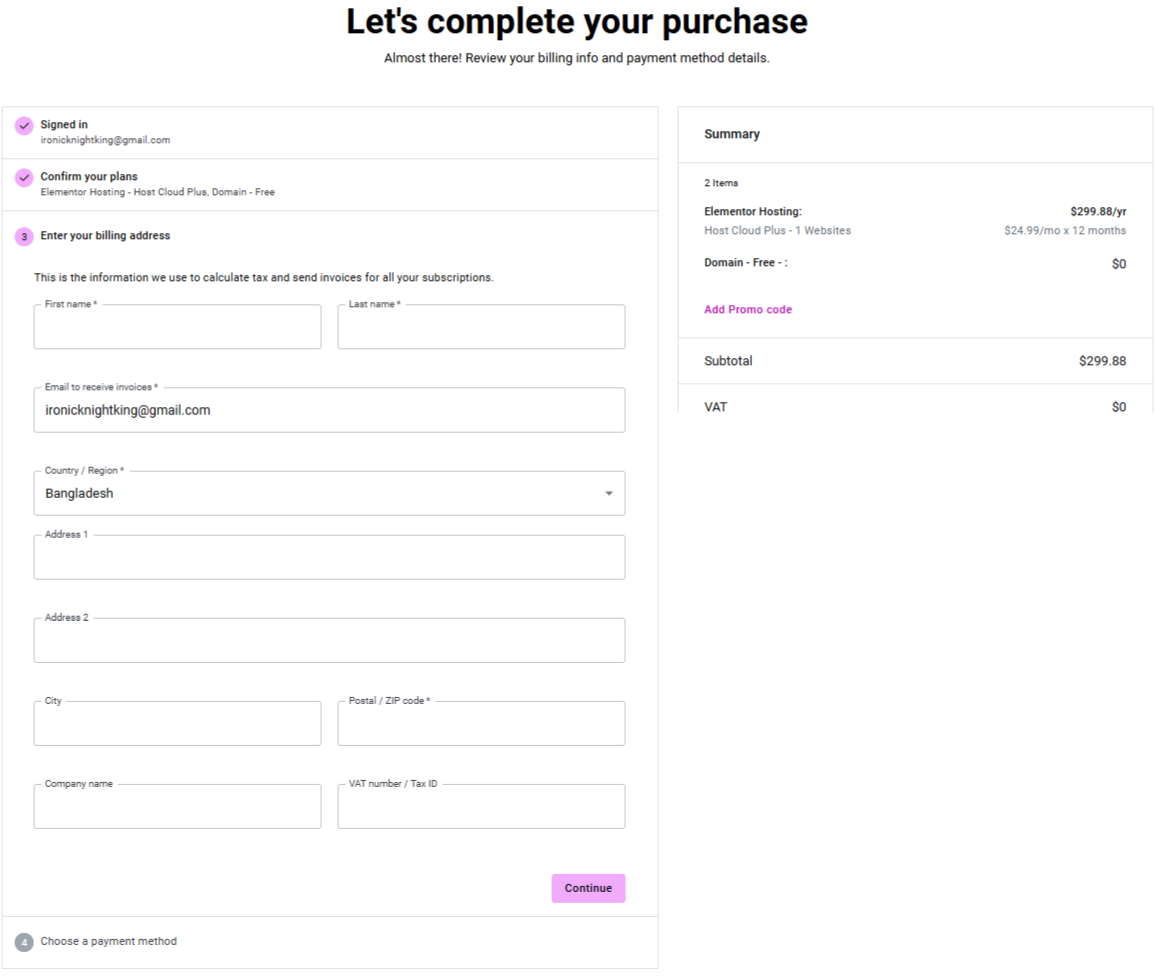Click the Subtotal $299.88 amount

pyautogui.click(x=1102, y=361)
